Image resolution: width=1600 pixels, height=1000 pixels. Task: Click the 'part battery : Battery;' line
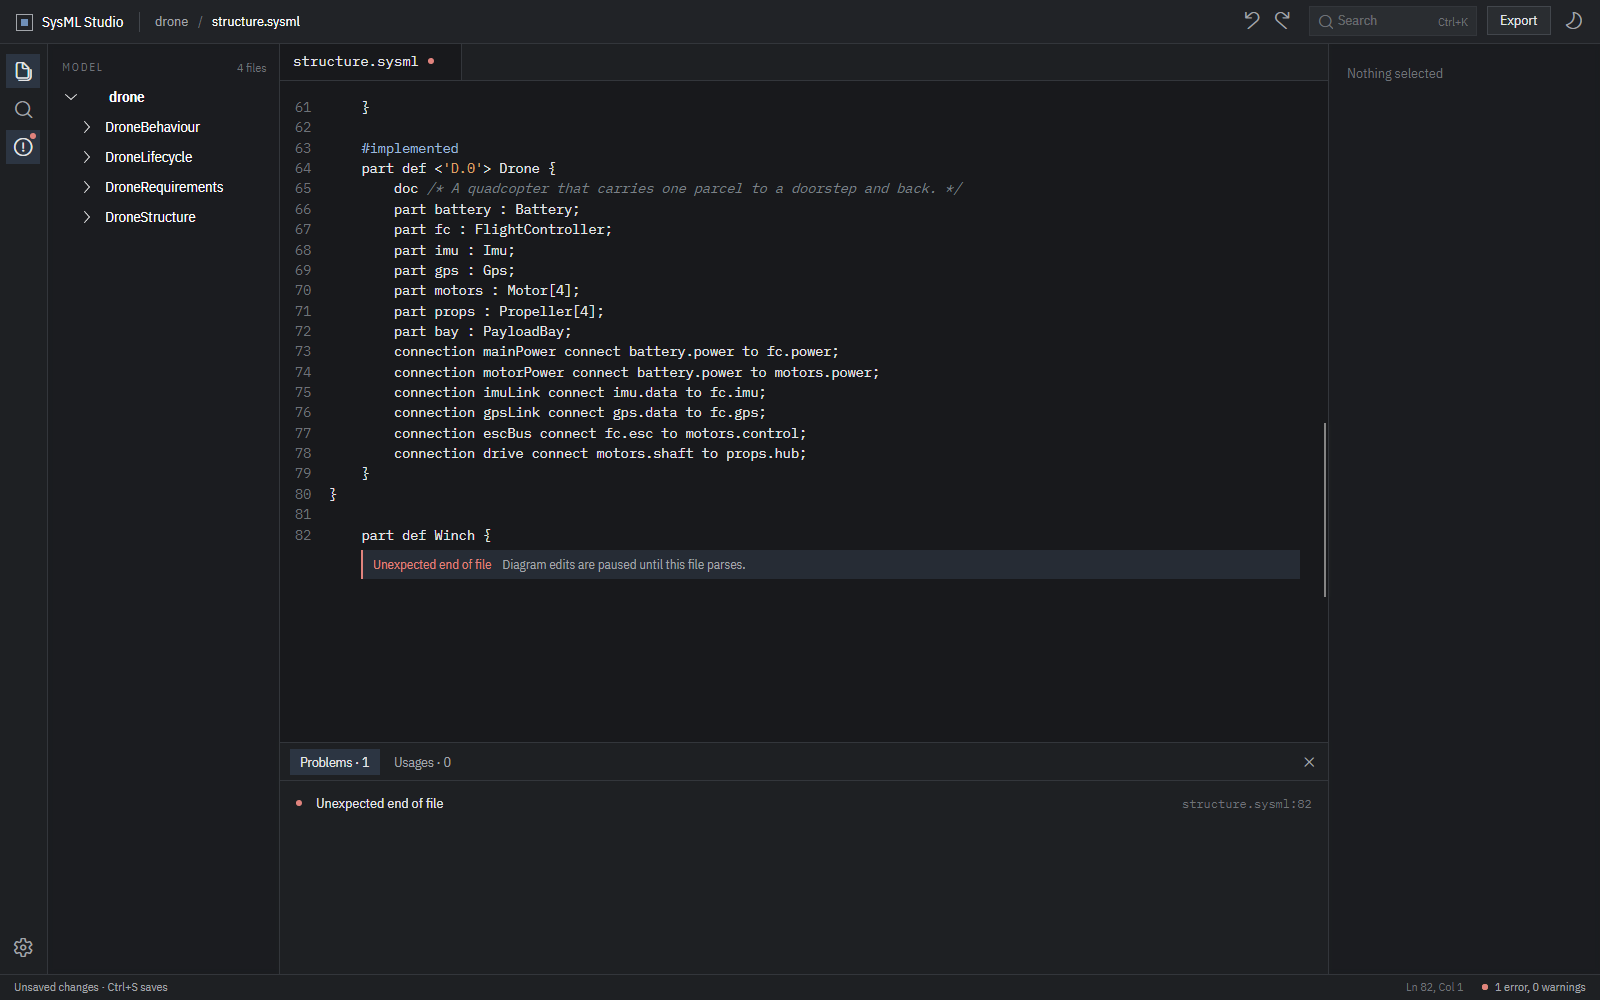[x=487, y=209]
